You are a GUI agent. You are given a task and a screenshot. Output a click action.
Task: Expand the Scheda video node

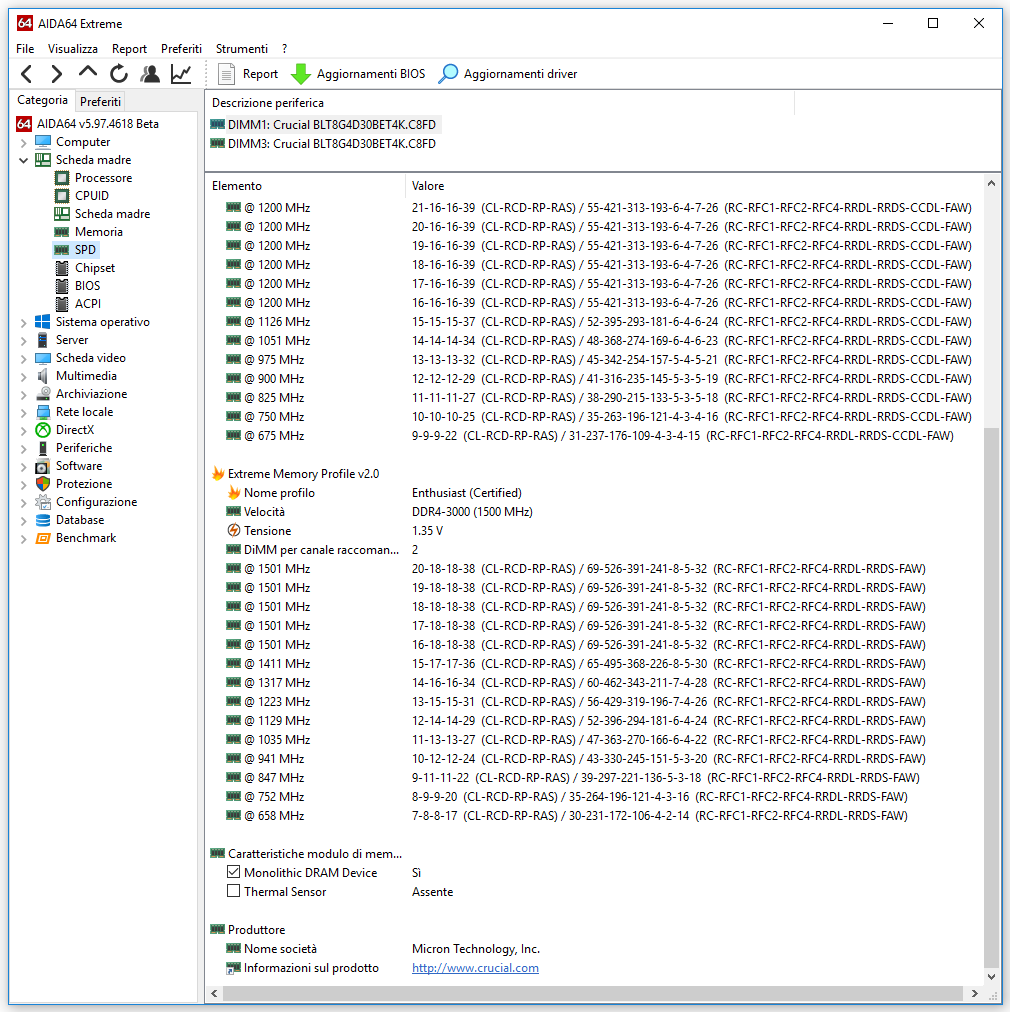point(24,358)
